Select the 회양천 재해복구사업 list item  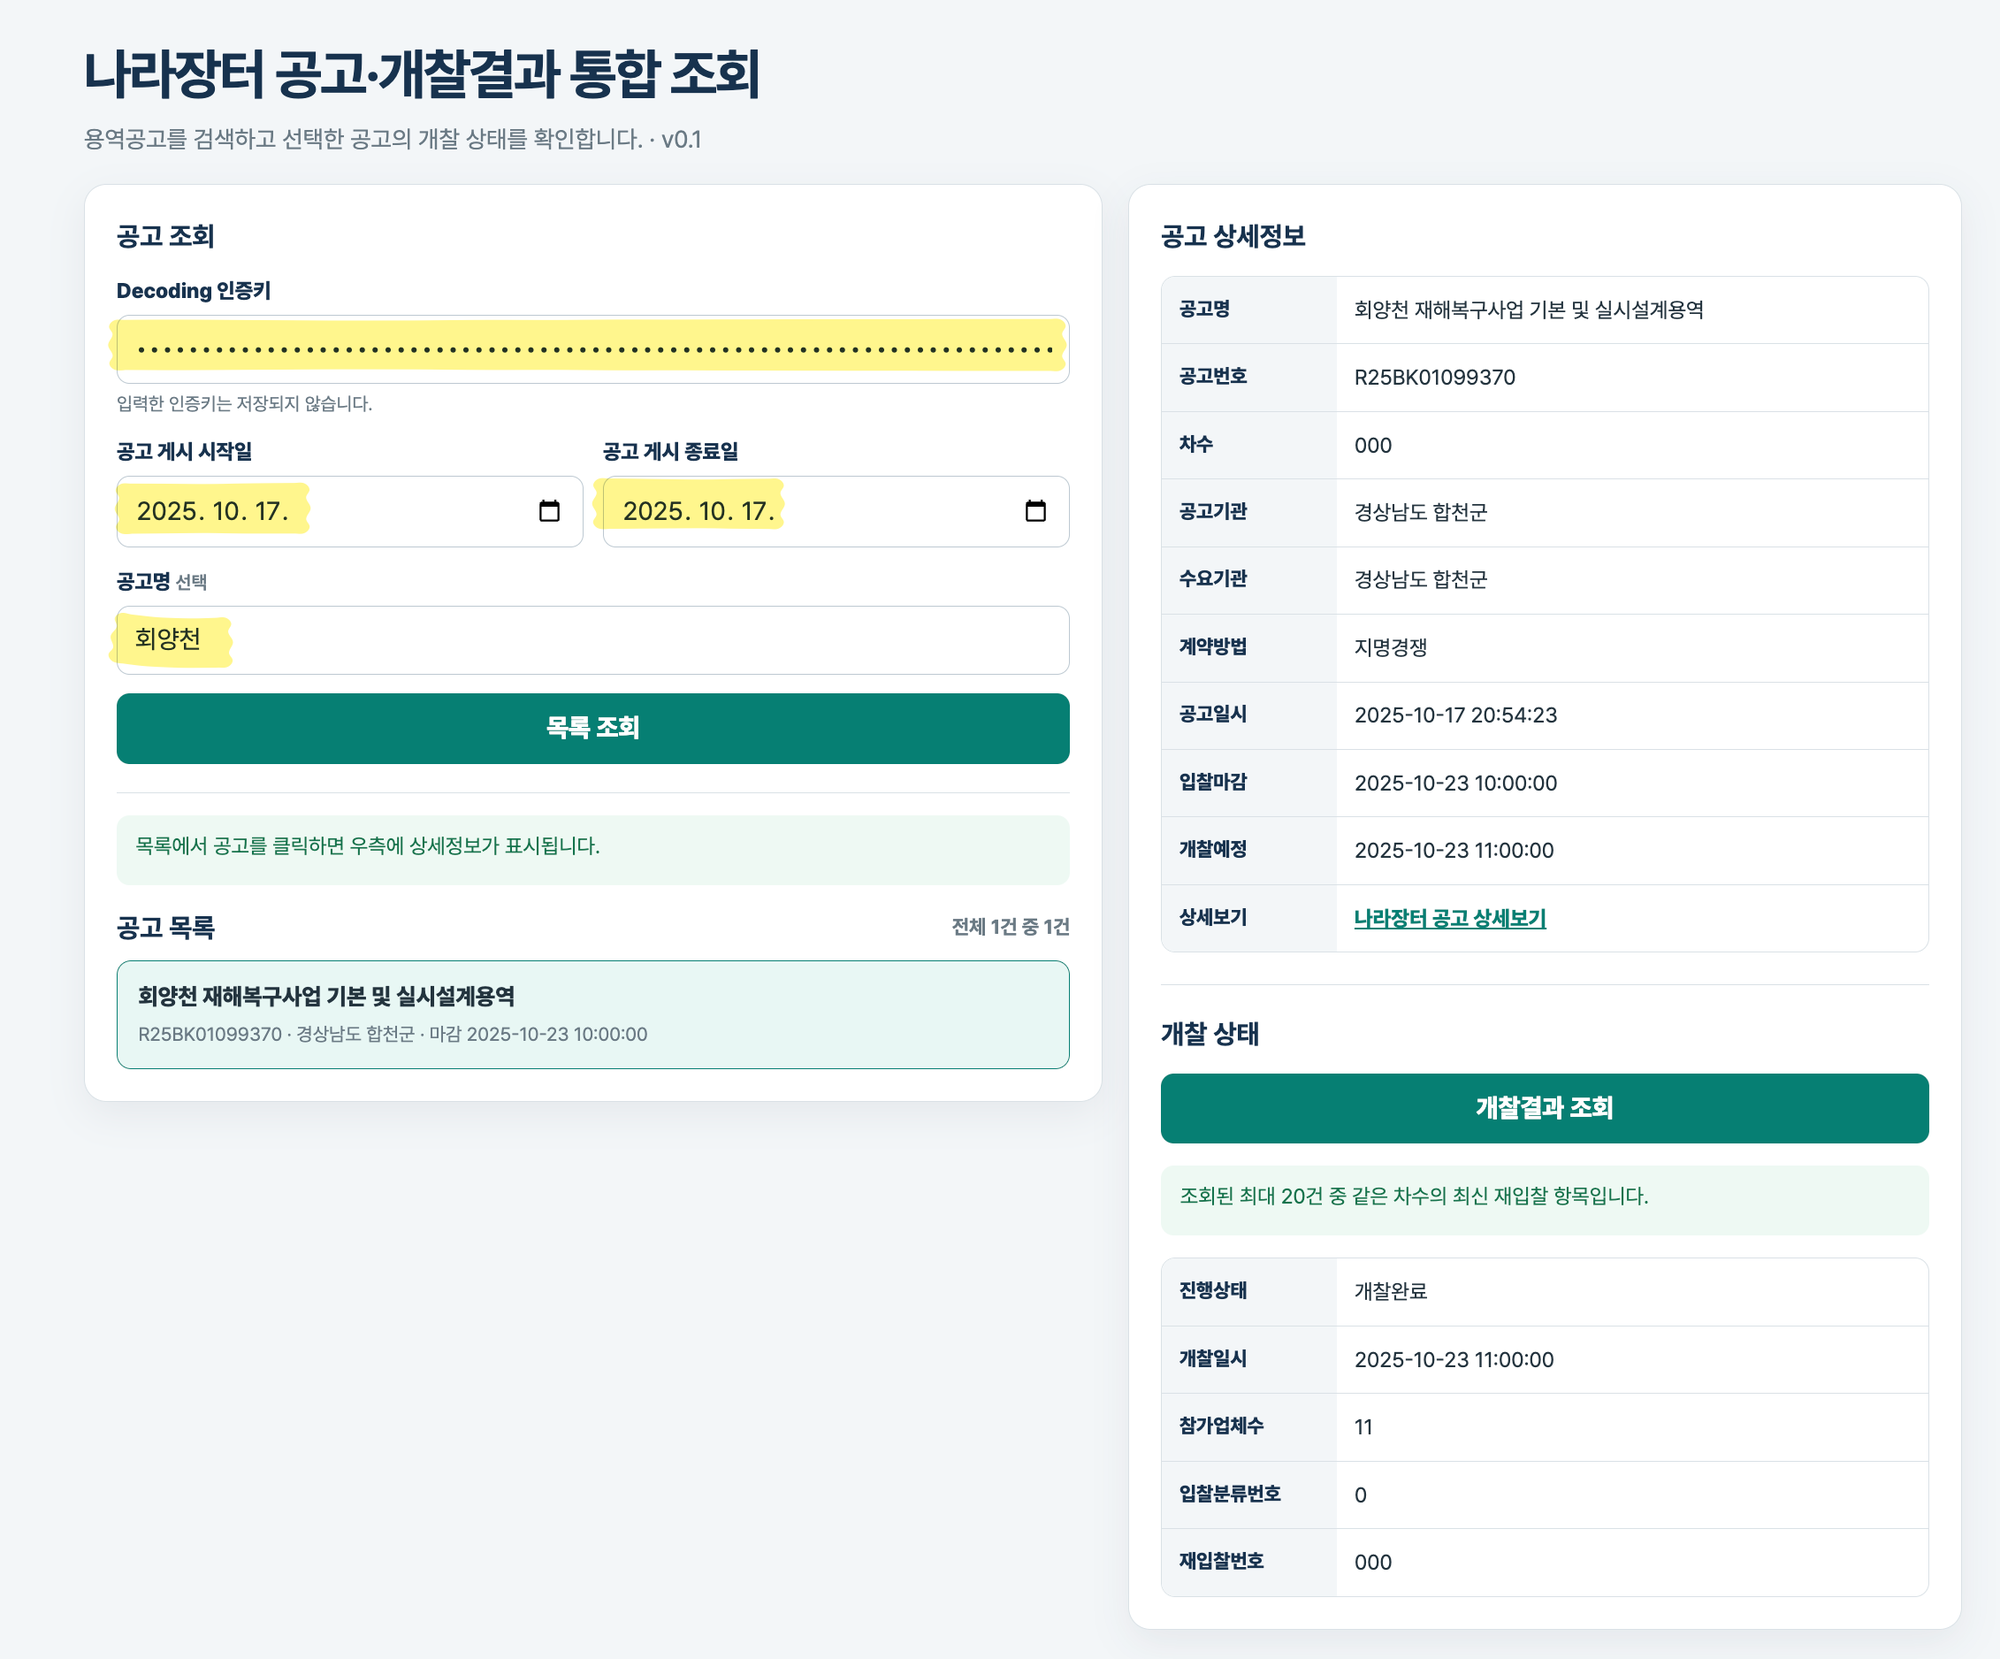click(x=593, y=1014)
